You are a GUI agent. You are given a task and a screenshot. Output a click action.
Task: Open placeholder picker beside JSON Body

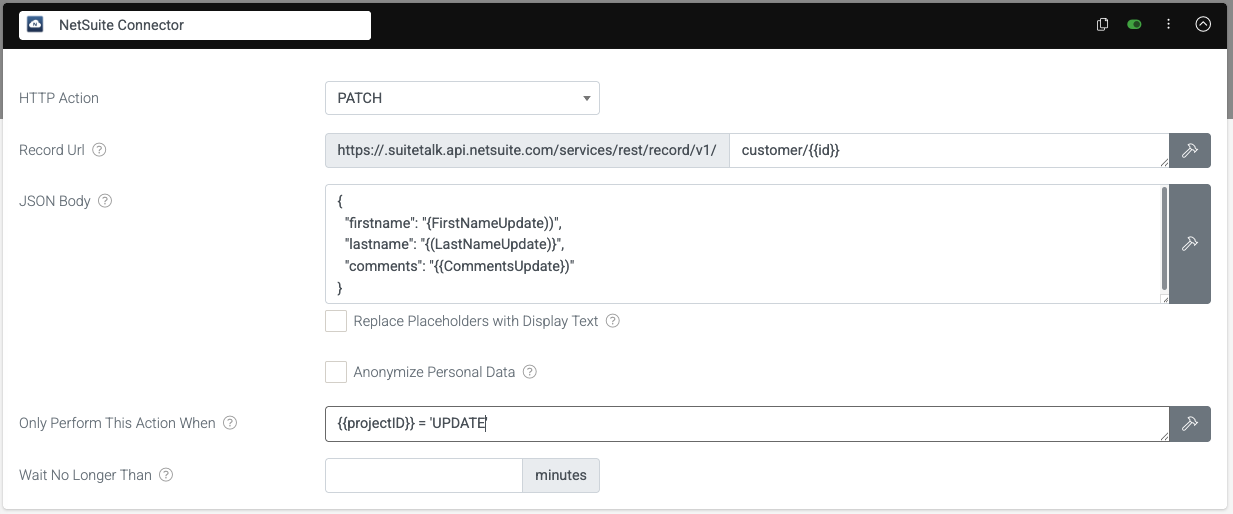[1190, 243]
